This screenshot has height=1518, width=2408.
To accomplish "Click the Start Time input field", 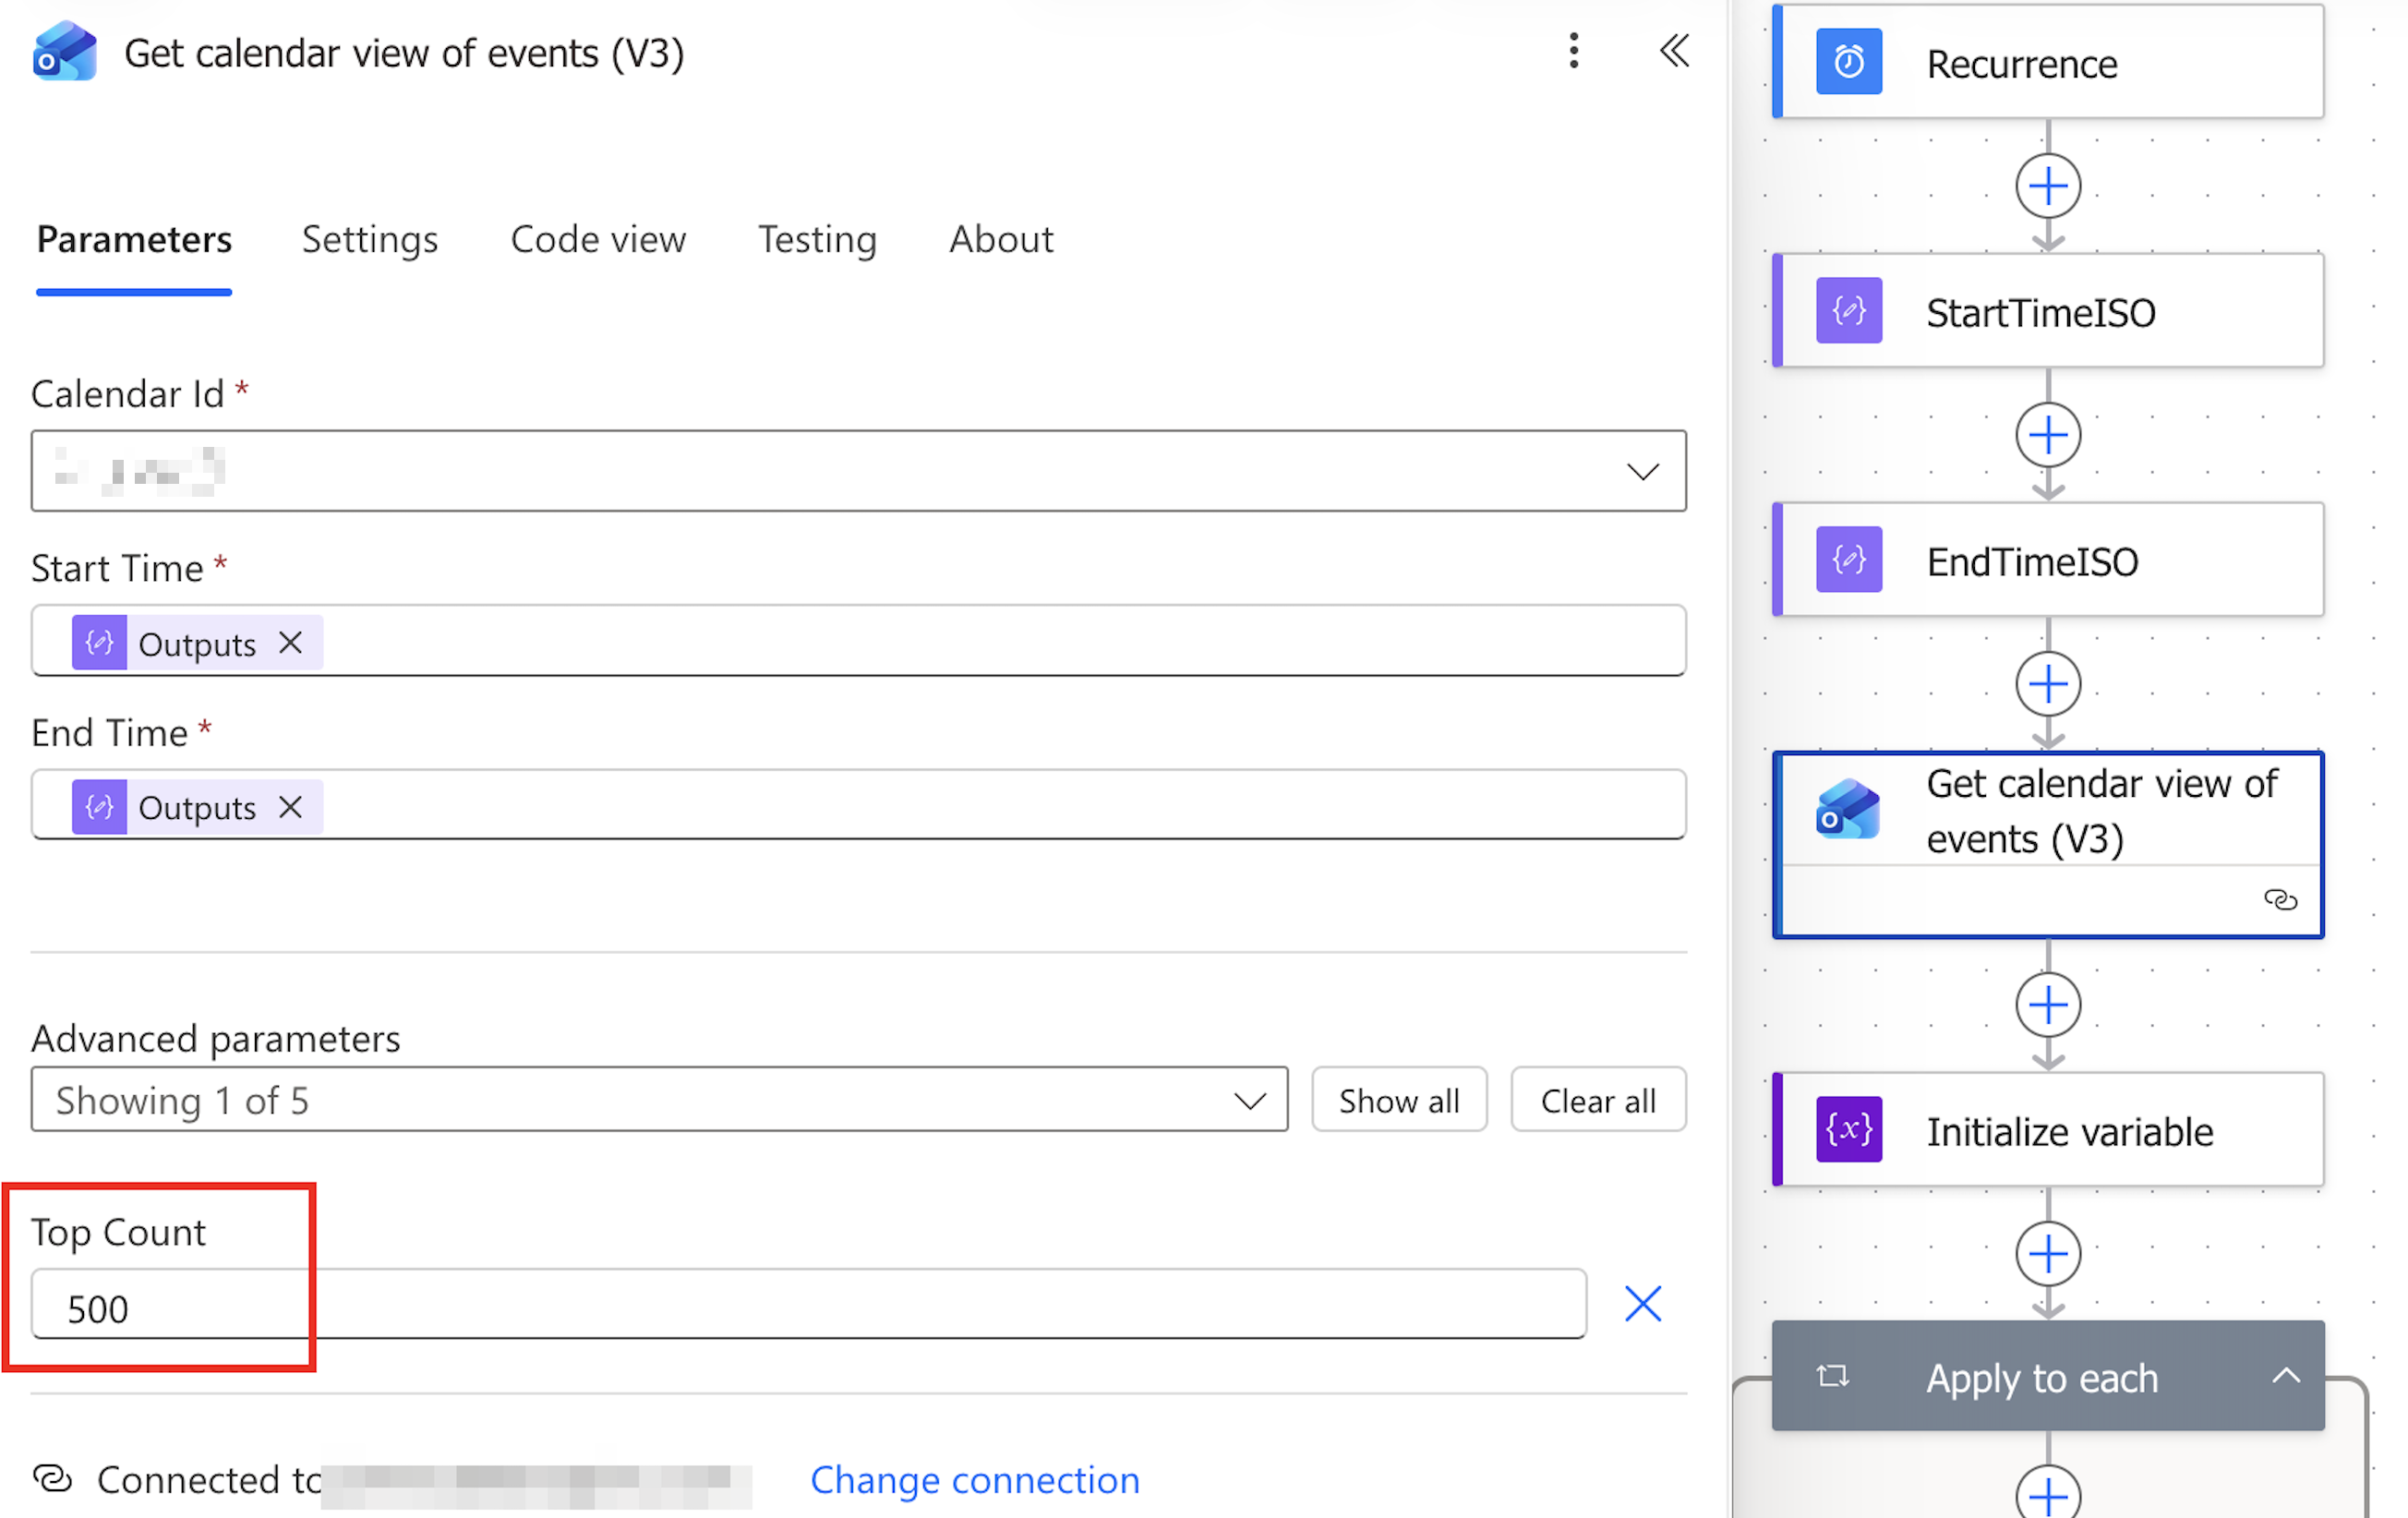I will [x=858, y=641].
